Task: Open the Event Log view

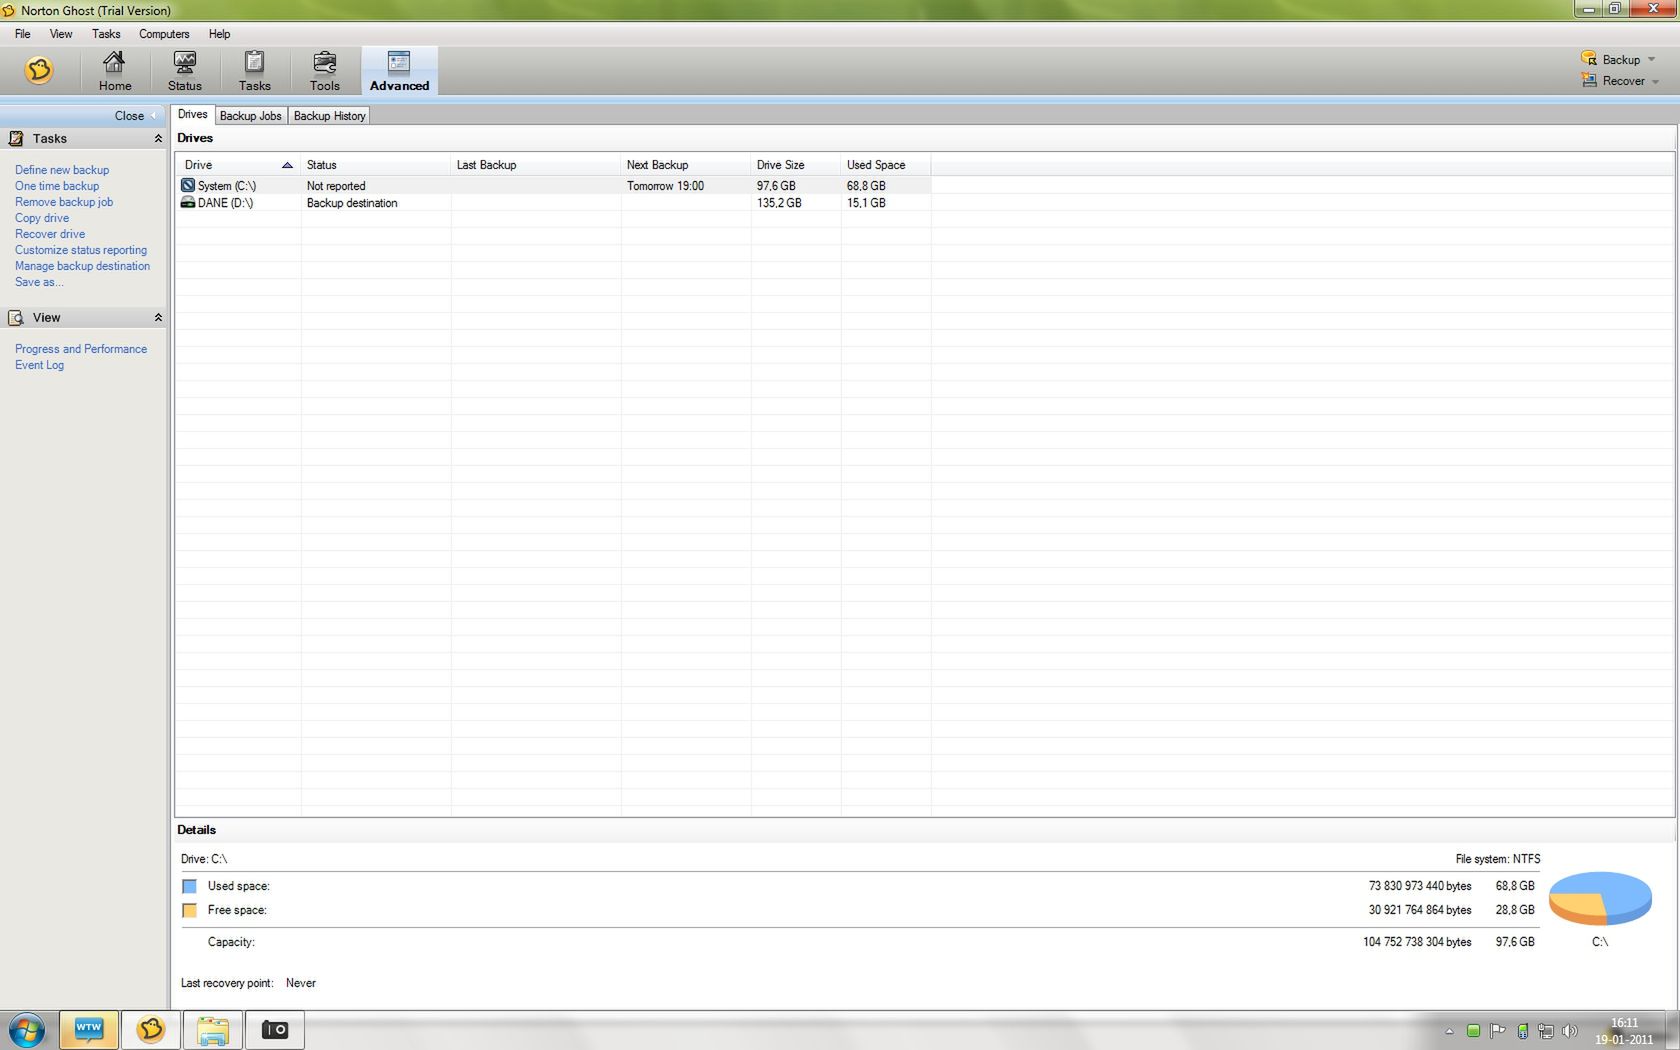Action: tap(39, 365)
